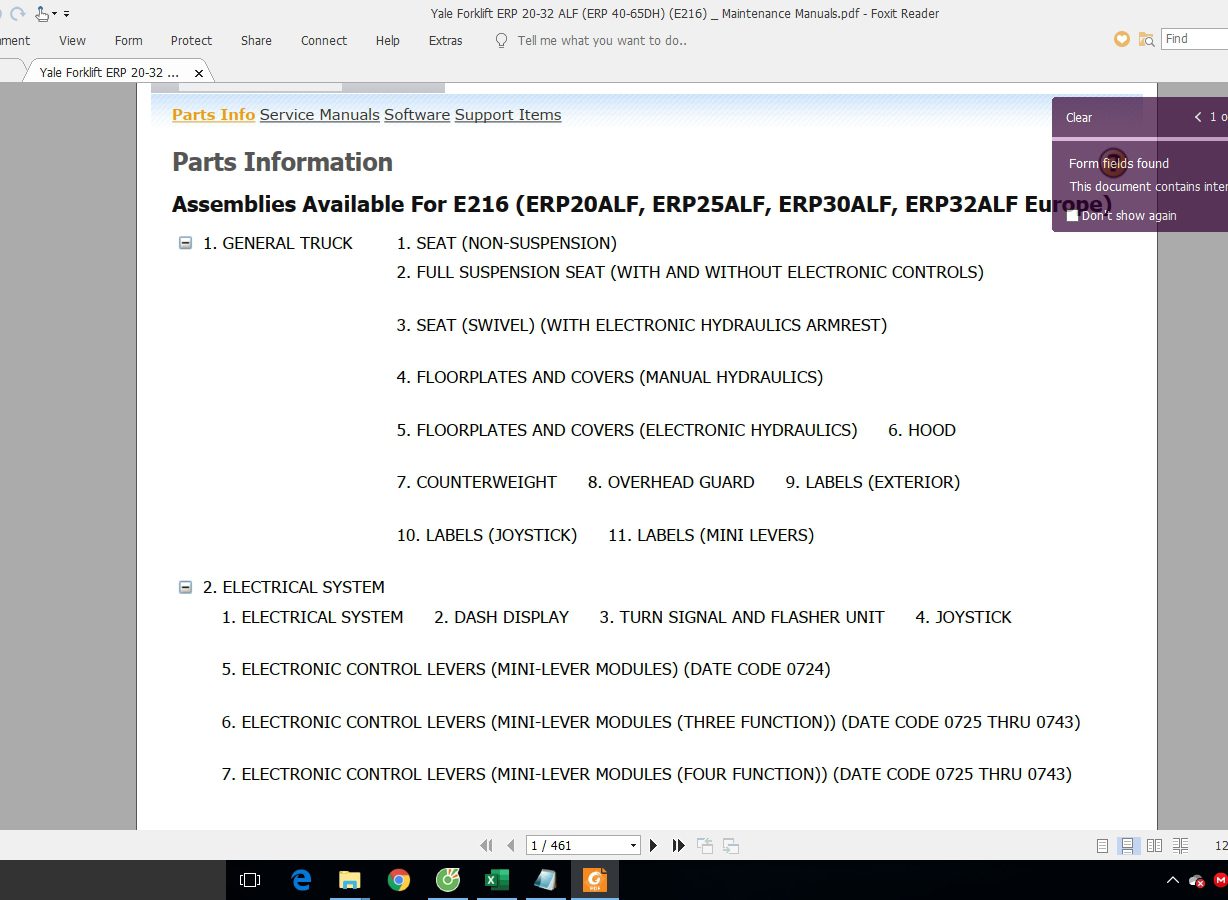This screenshot has height=900, width=1228.
Task: Open the Extras ribbon tab
Action: 446,41
